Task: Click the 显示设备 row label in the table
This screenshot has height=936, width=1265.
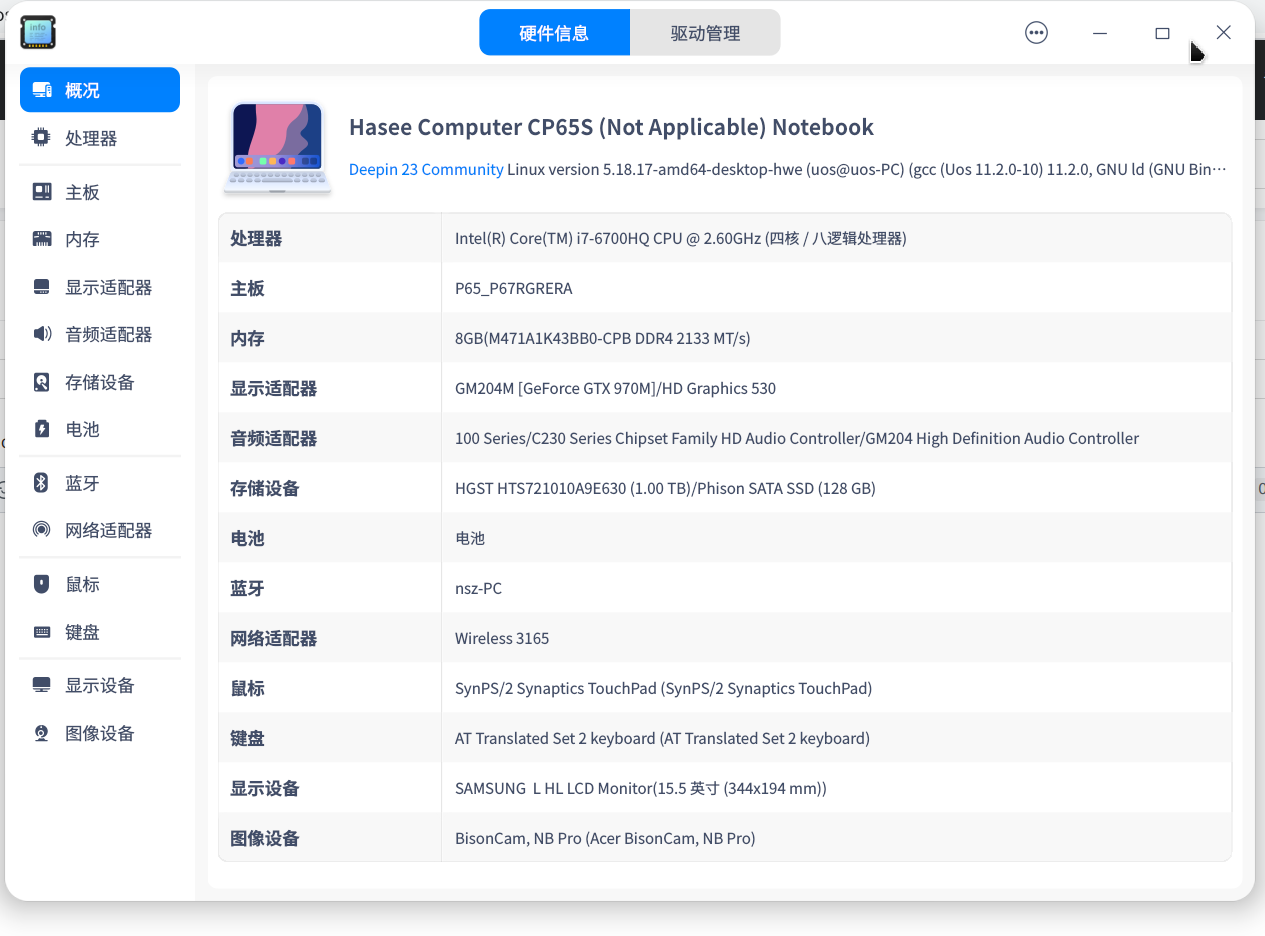Action: (x=265, y=788)
